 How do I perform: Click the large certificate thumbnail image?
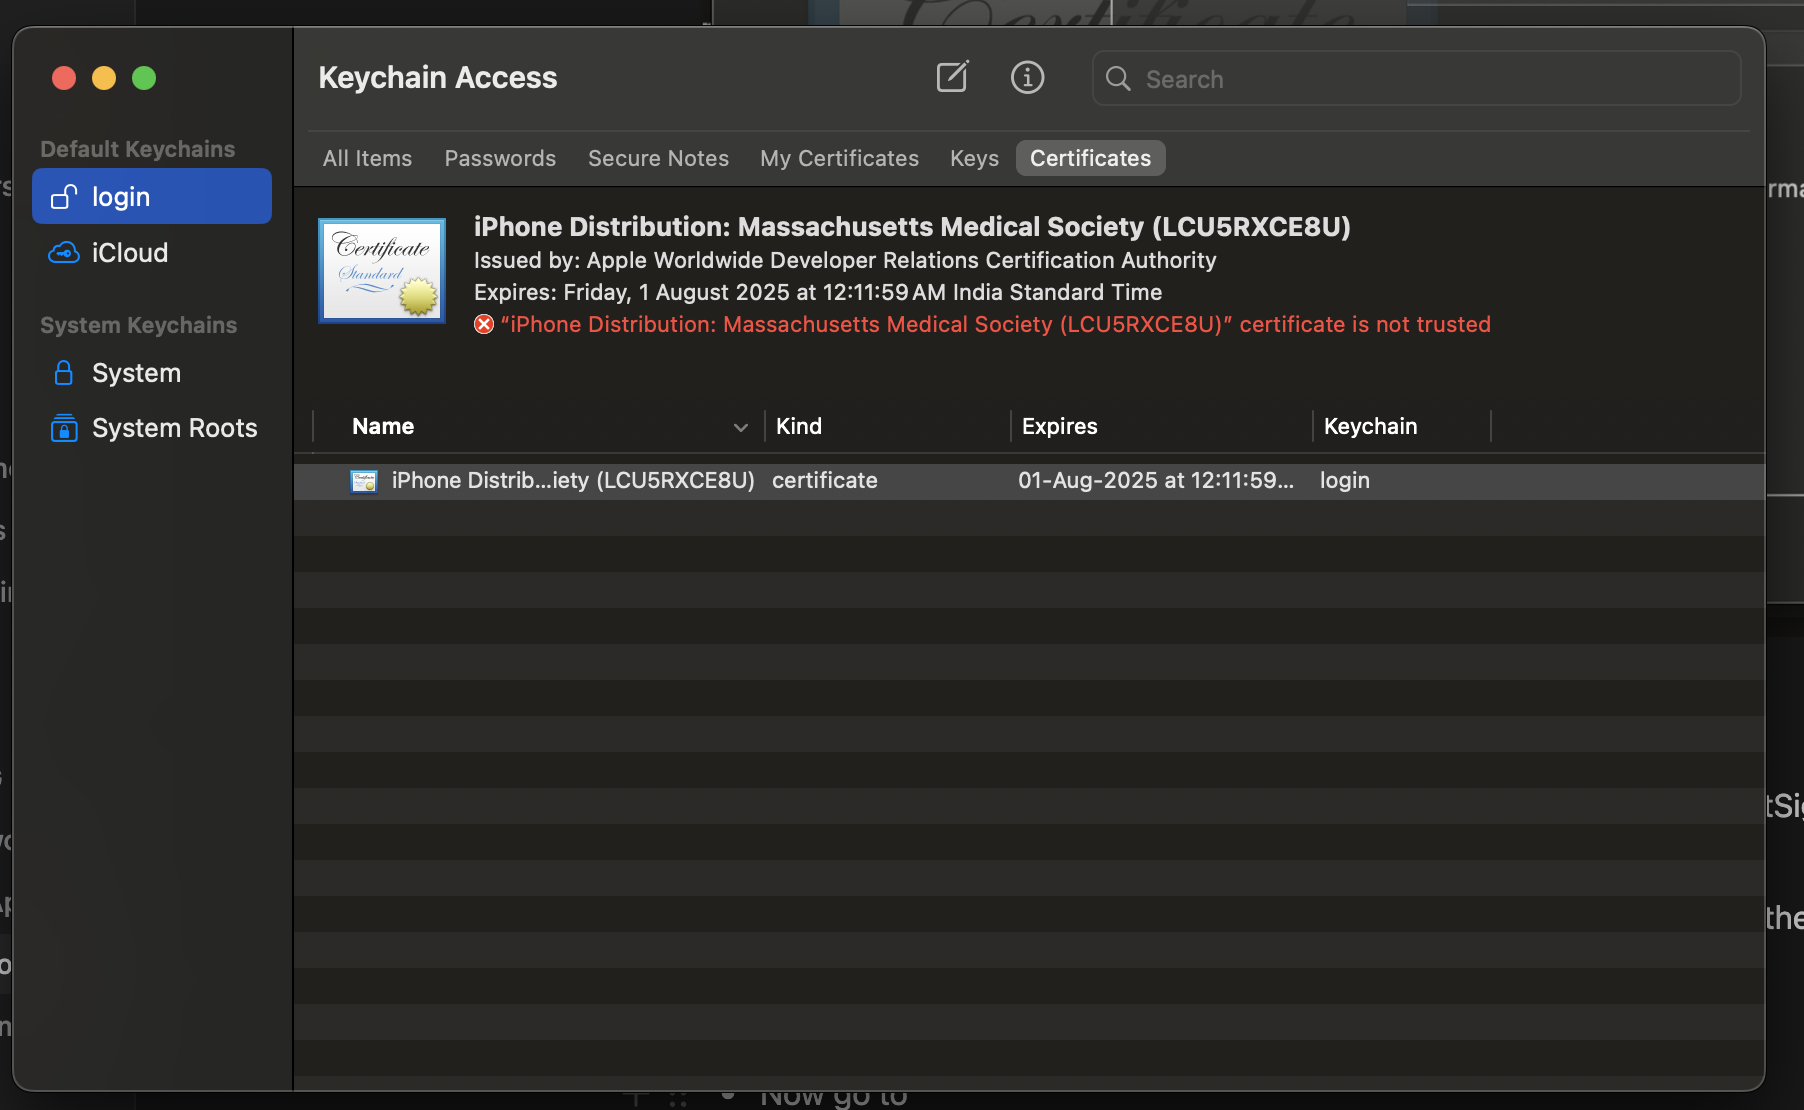point(382,271)
